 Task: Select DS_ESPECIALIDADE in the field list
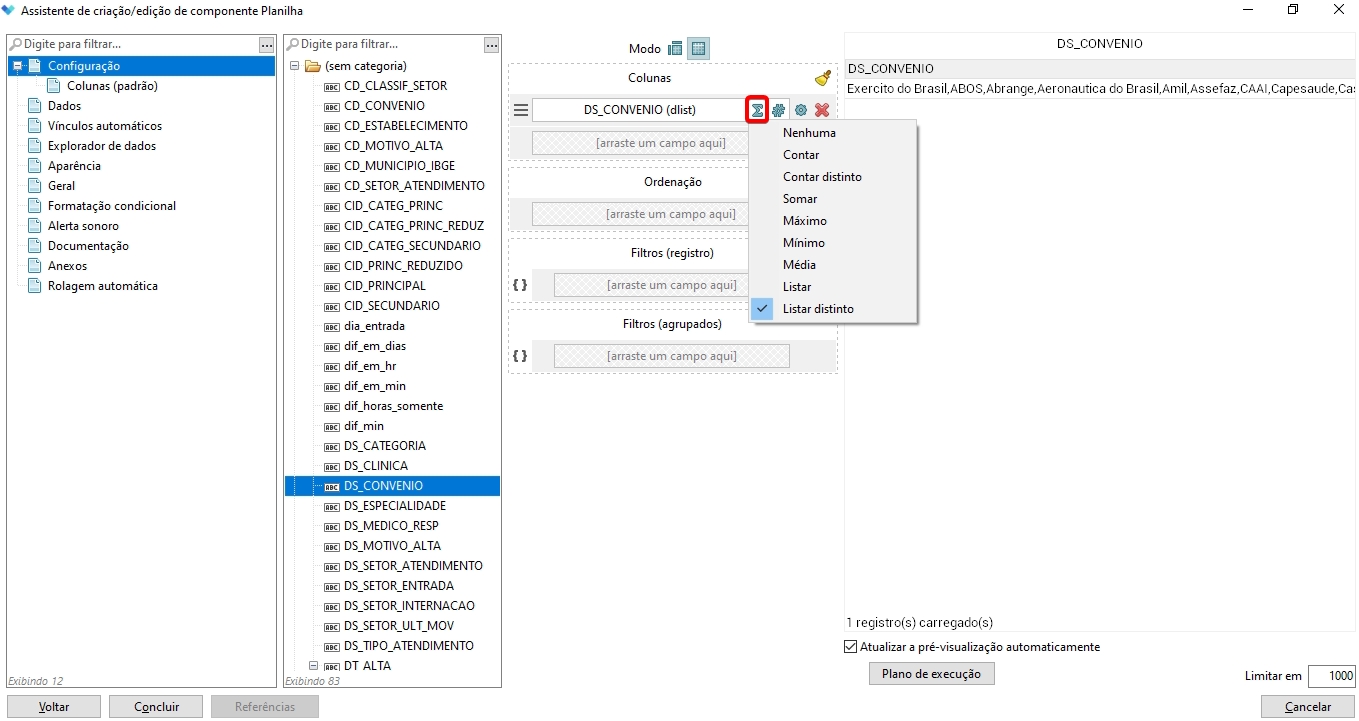coord(394,506)
